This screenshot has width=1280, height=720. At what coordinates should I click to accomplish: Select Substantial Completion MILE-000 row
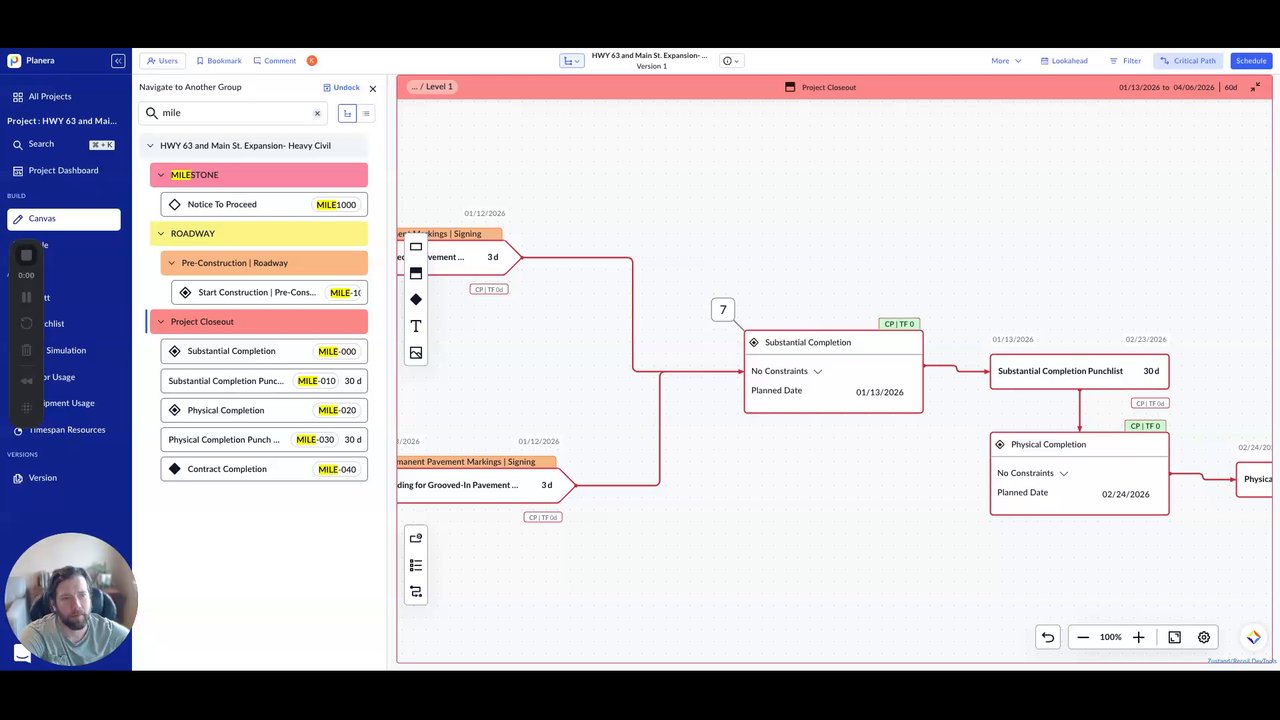(x=264, y=352)
